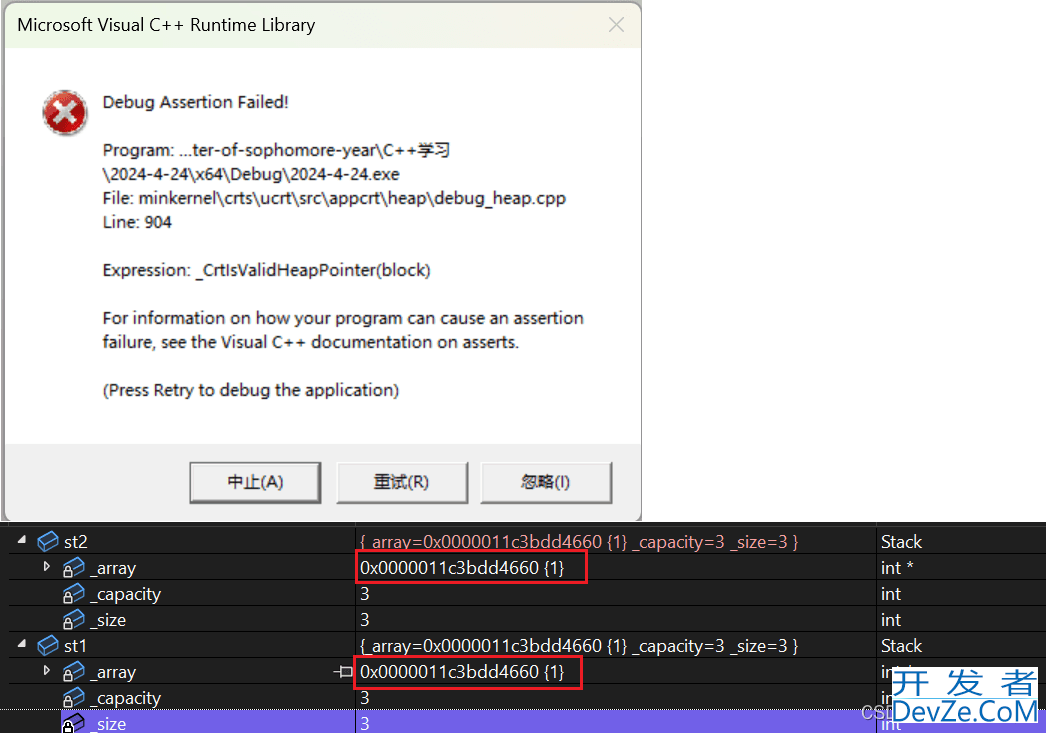Screen dimensions: 1048x733
Task: Click st1 _capacity value 3
Action: coord(365,698)
